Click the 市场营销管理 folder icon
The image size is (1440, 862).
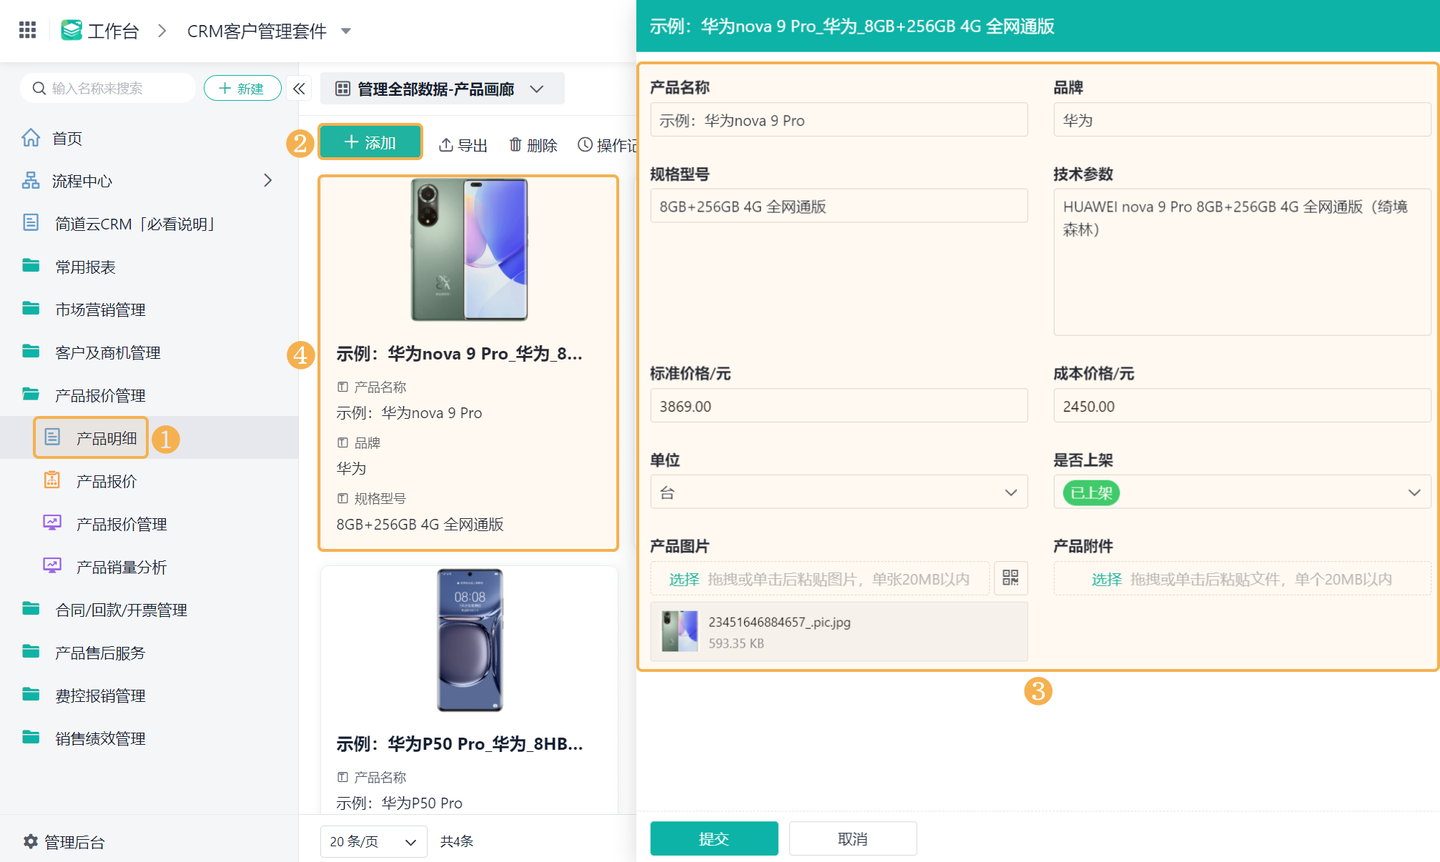pyautogui.click(x=31, y=309)
